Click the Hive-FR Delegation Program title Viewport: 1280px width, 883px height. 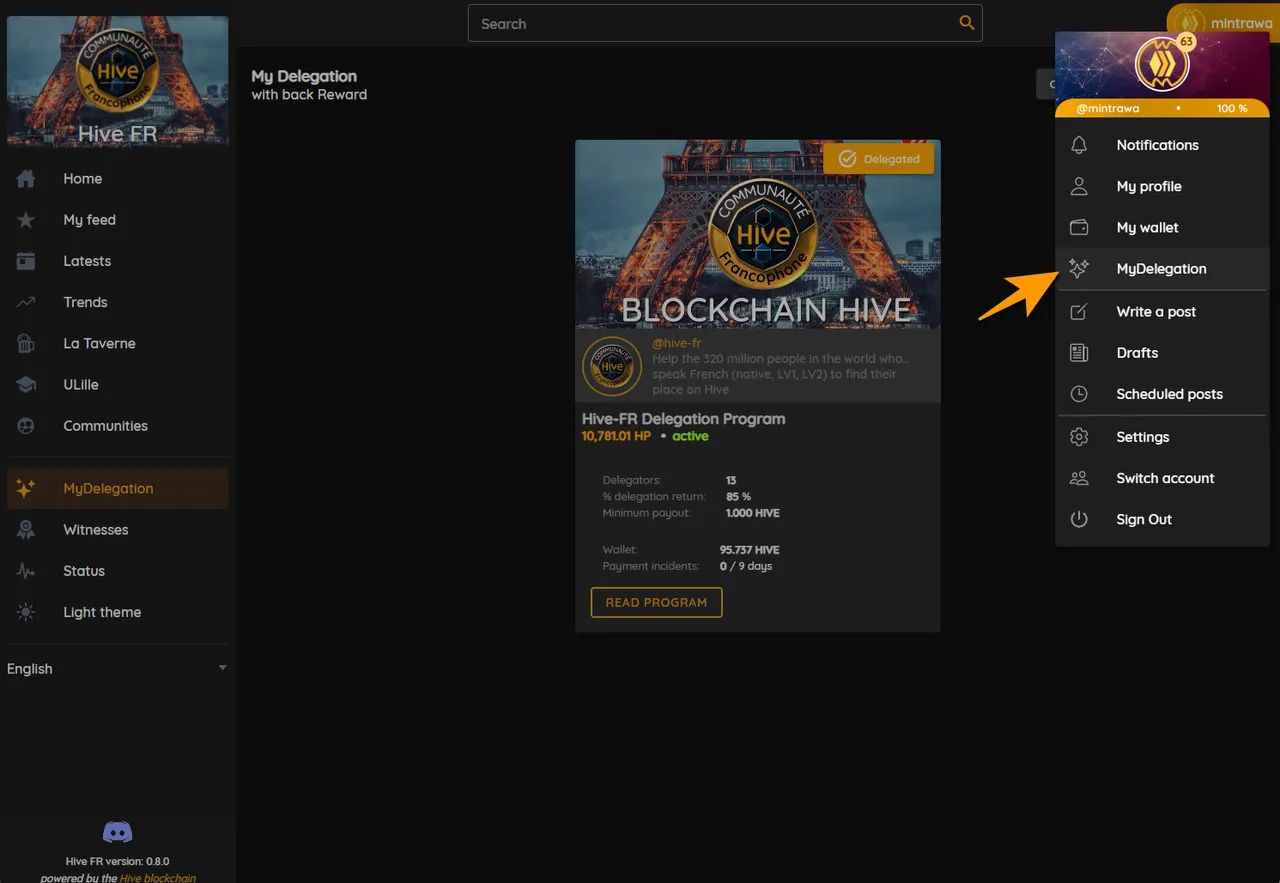pyautogui.click(x=684, y=419)
